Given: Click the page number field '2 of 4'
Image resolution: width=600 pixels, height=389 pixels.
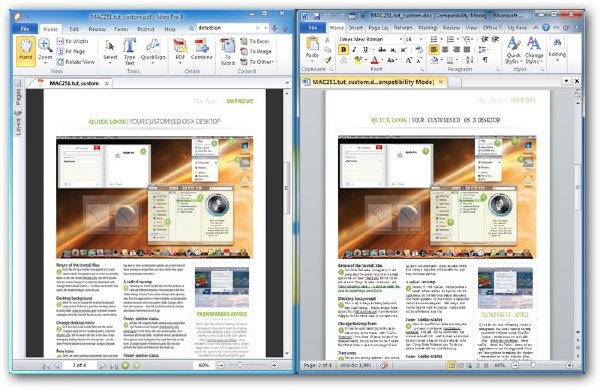Looking at the screenshot, I should (x=79, y=365).
